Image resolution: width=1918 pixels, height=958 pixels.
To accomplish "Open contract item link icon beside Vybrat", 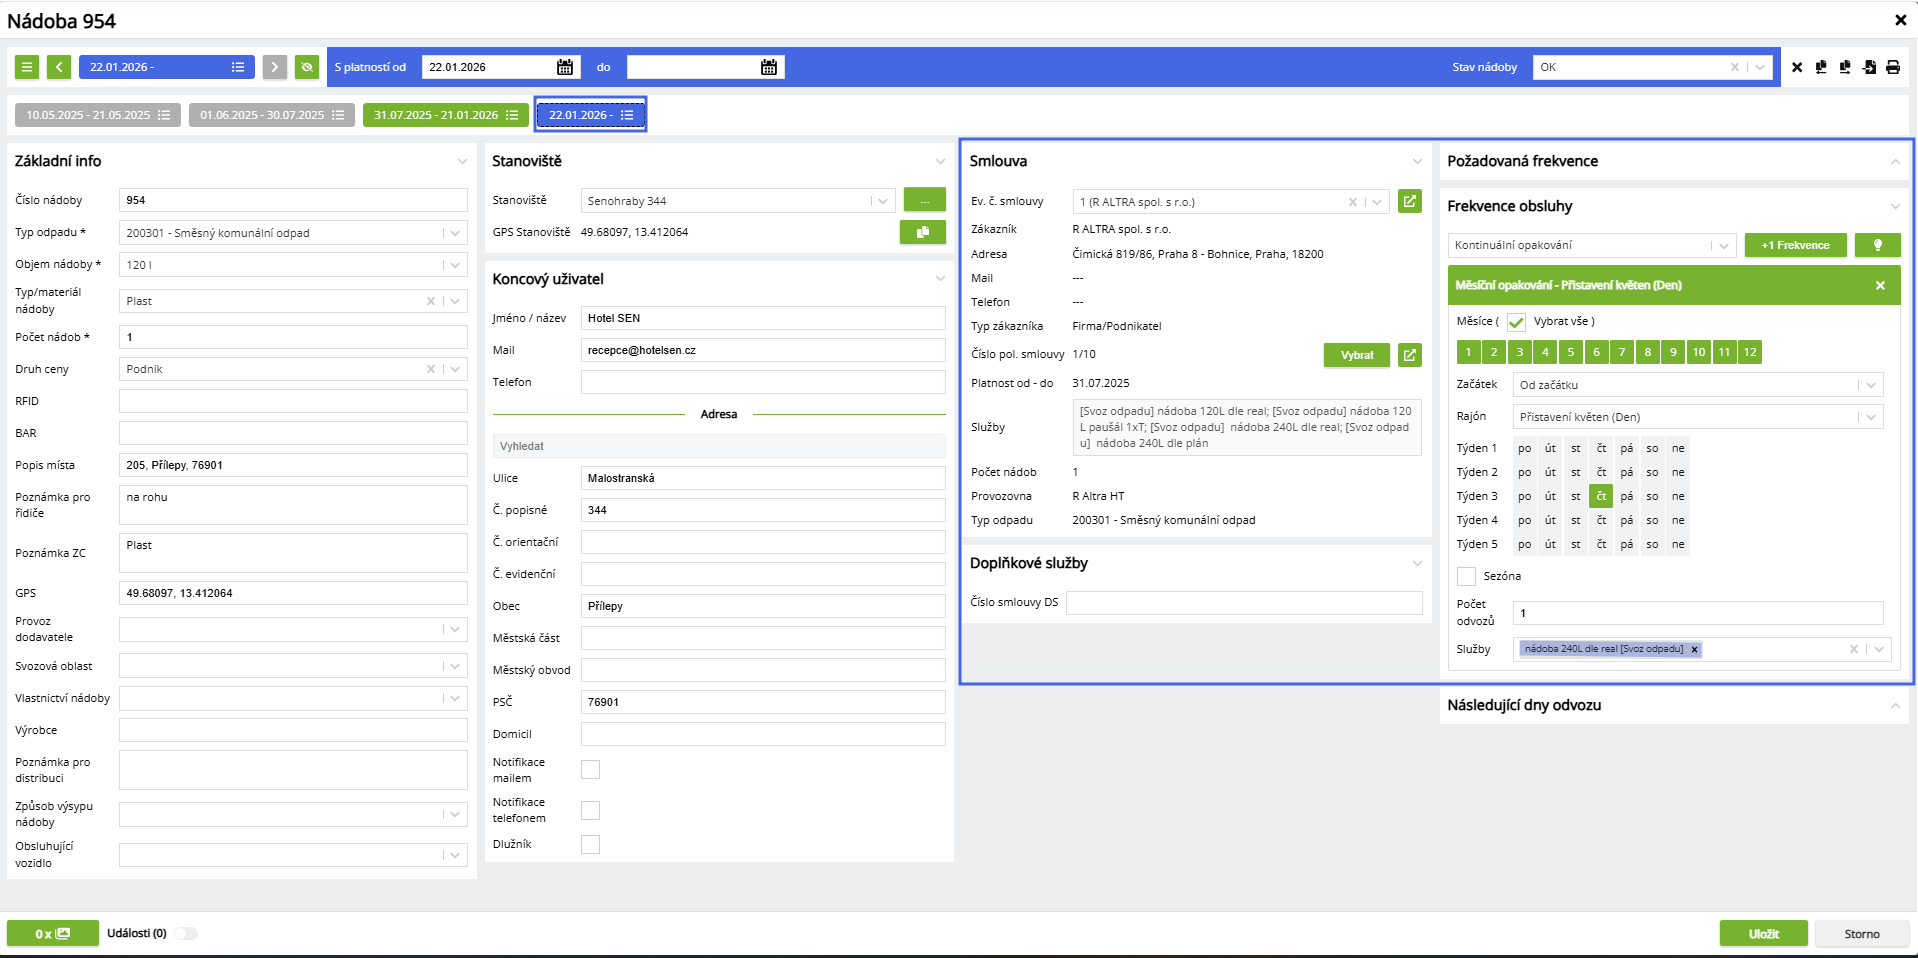I will coord(1410,355).
